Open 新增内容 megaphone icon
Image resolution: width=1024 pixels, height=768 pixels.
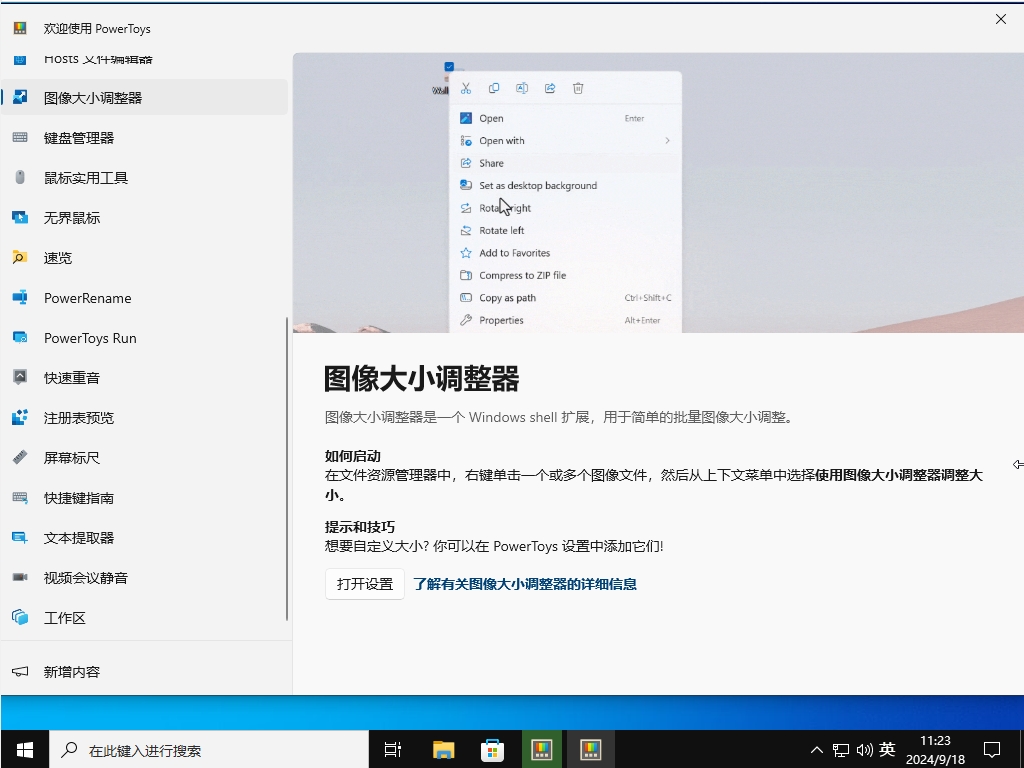(x=20, y=671)
